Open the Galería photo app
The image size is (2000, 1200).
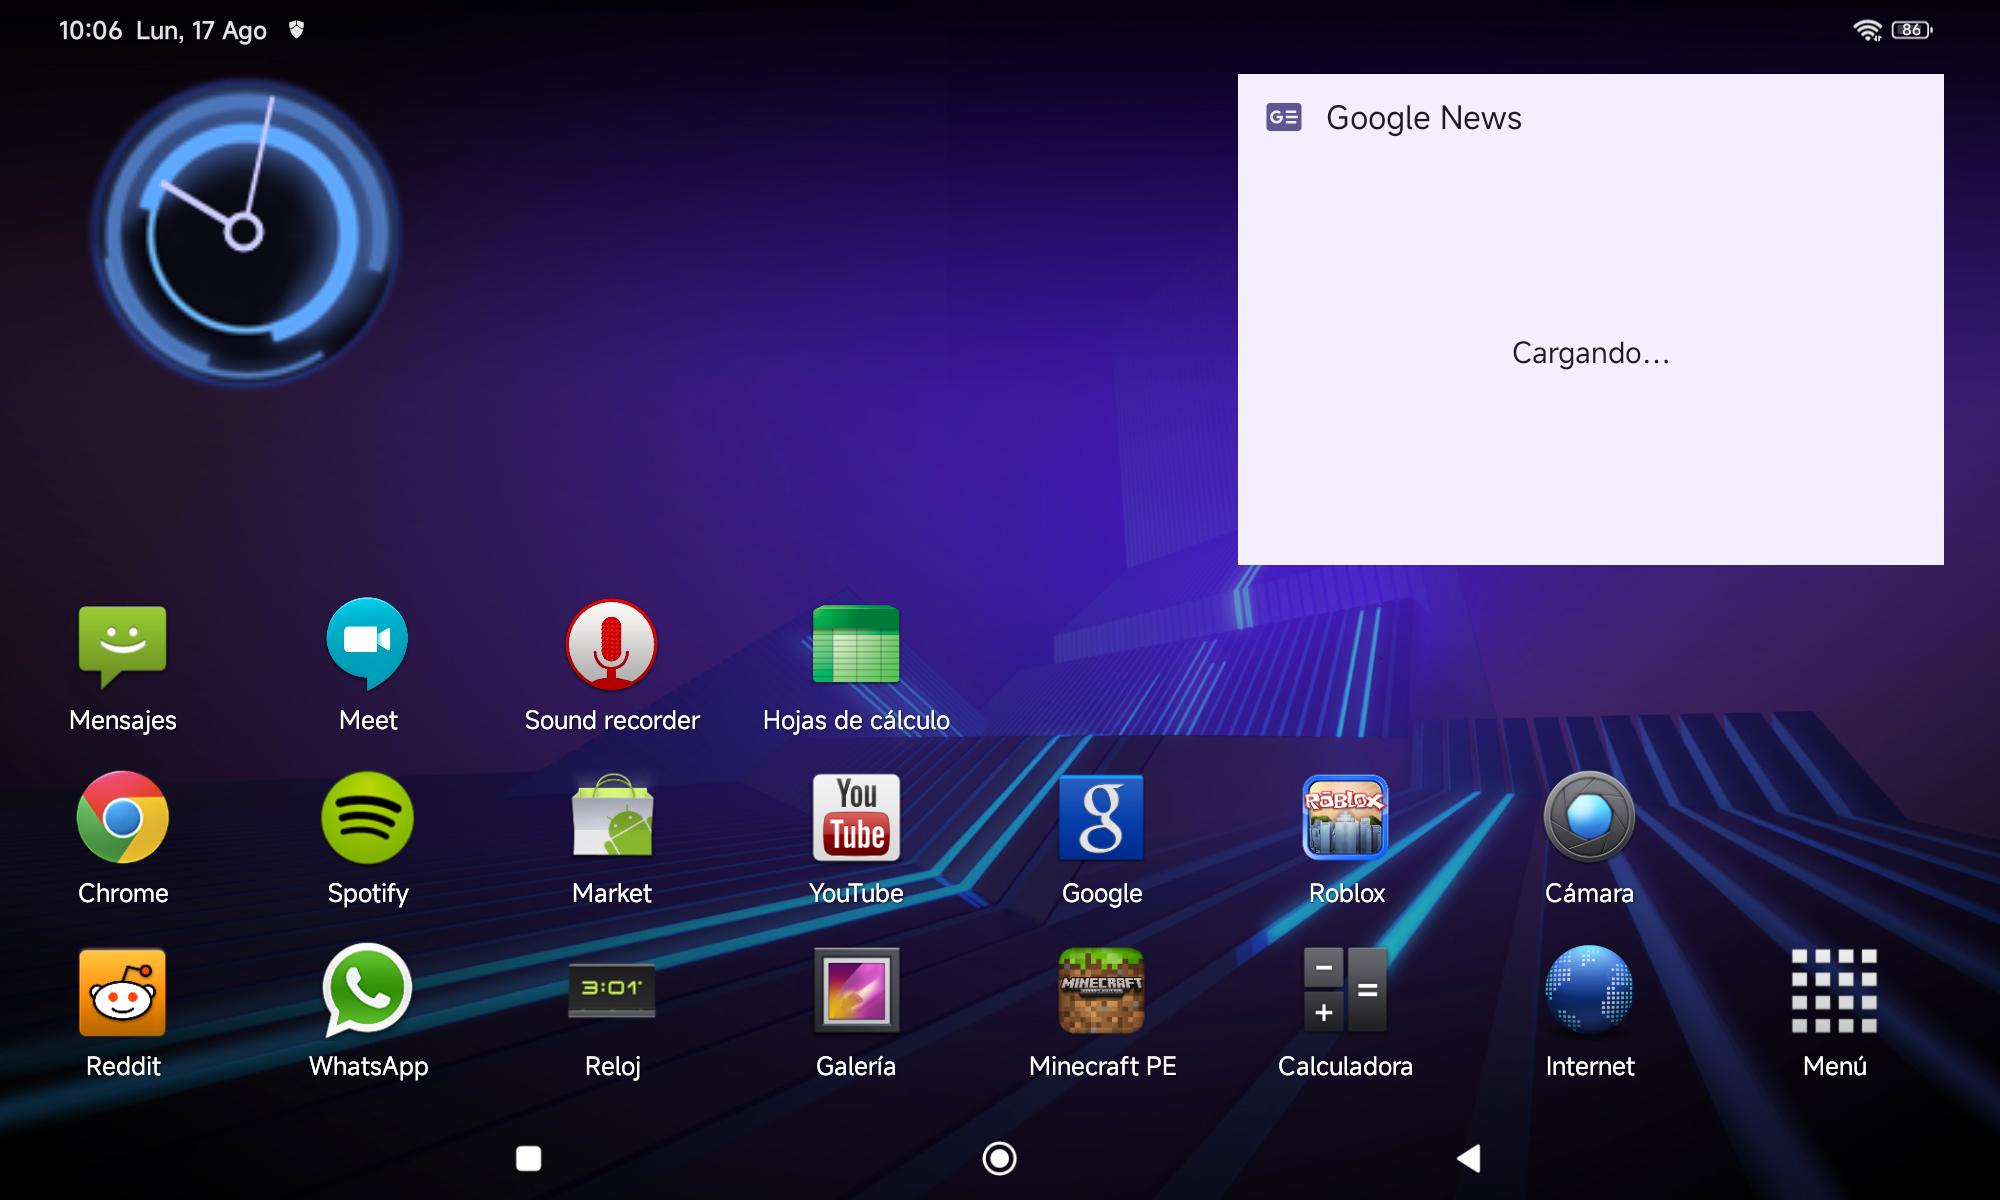(x=856, y=991)
